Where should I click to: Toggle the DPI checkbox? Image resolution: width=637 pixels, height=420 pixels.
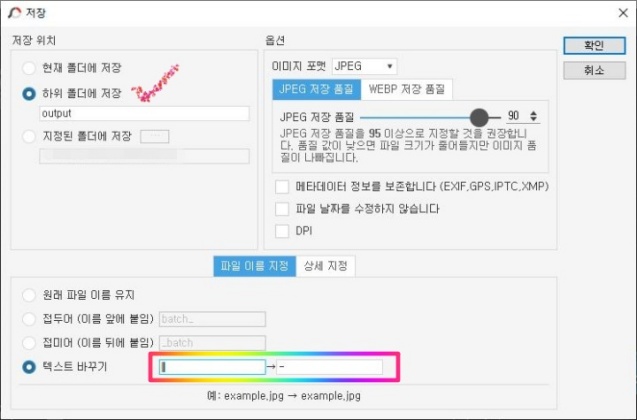pyautogui.click(x=282, y=231)
